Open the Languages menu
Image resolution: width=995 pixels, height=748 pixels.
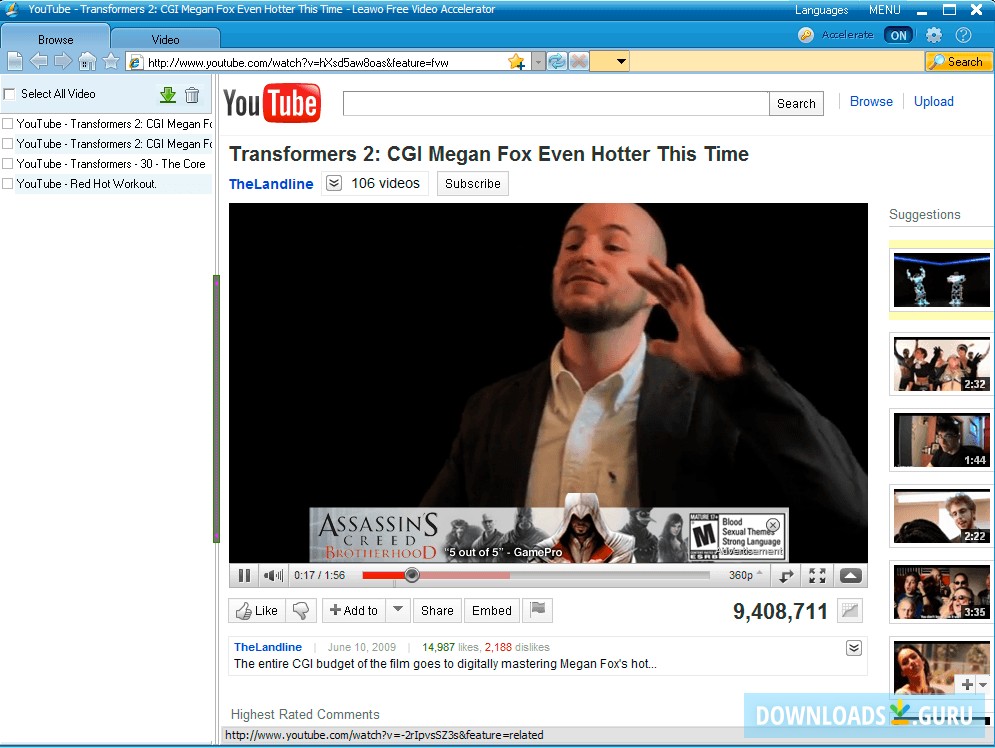tap(821, 10)
